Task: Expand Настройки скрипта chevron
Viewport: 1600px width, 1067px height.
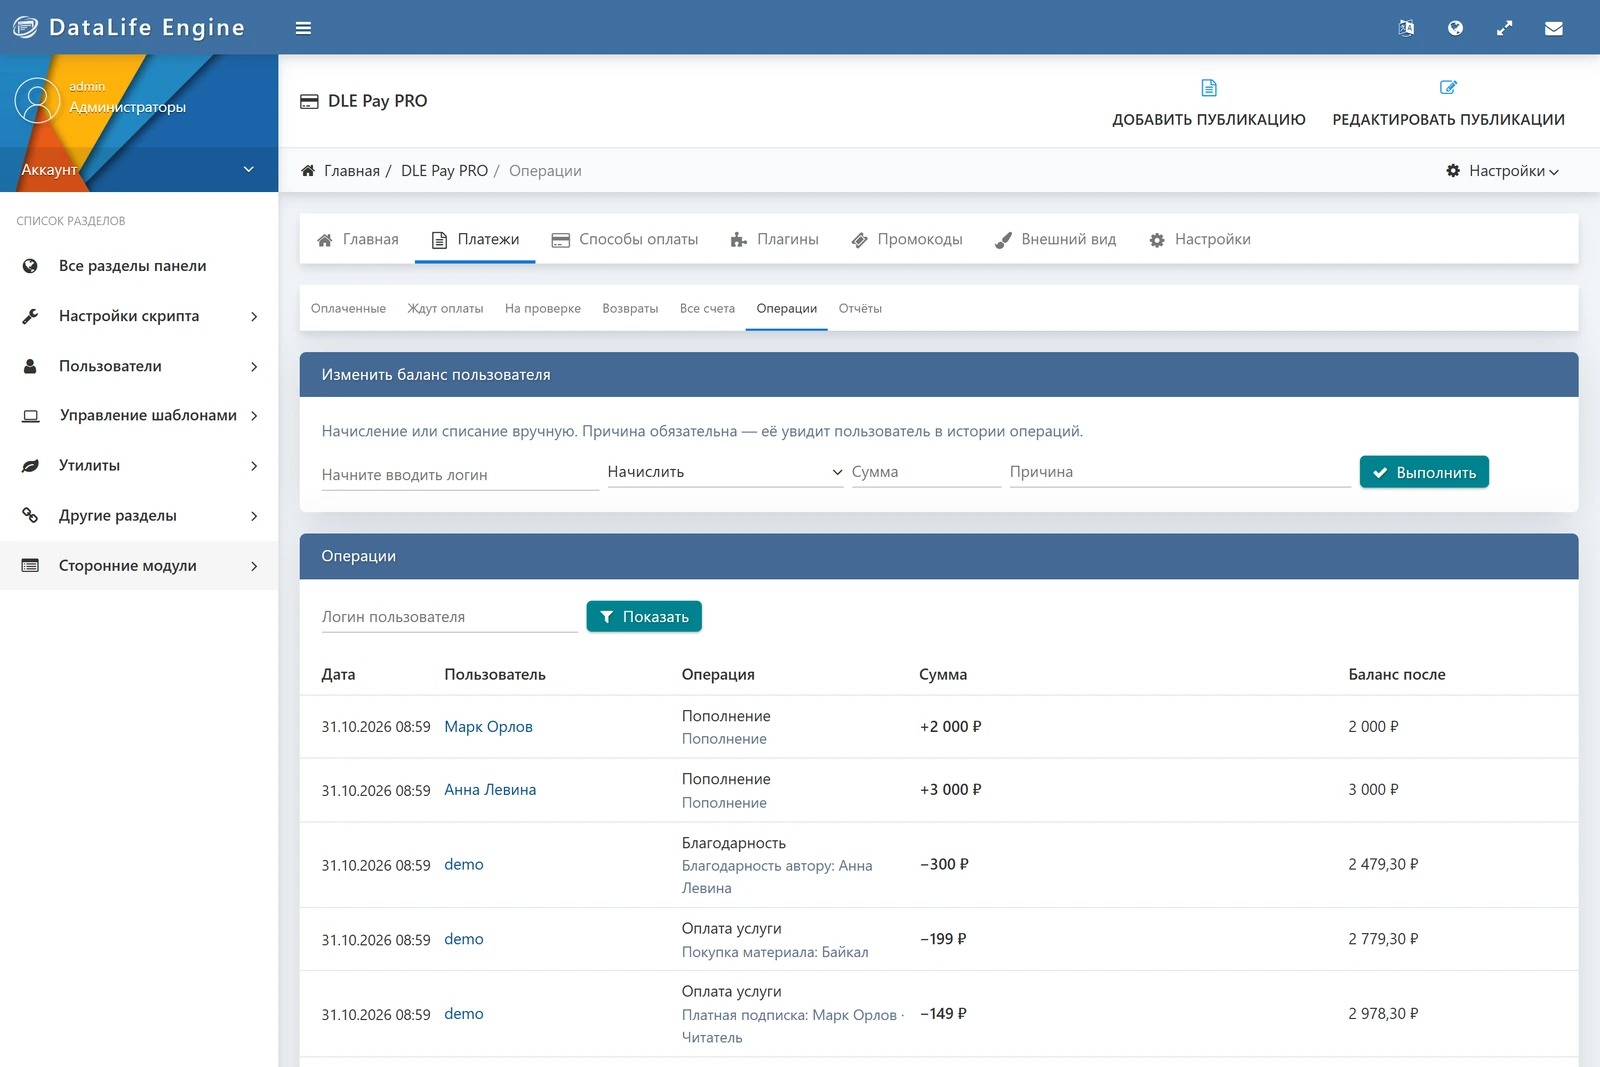Action: 254,317
